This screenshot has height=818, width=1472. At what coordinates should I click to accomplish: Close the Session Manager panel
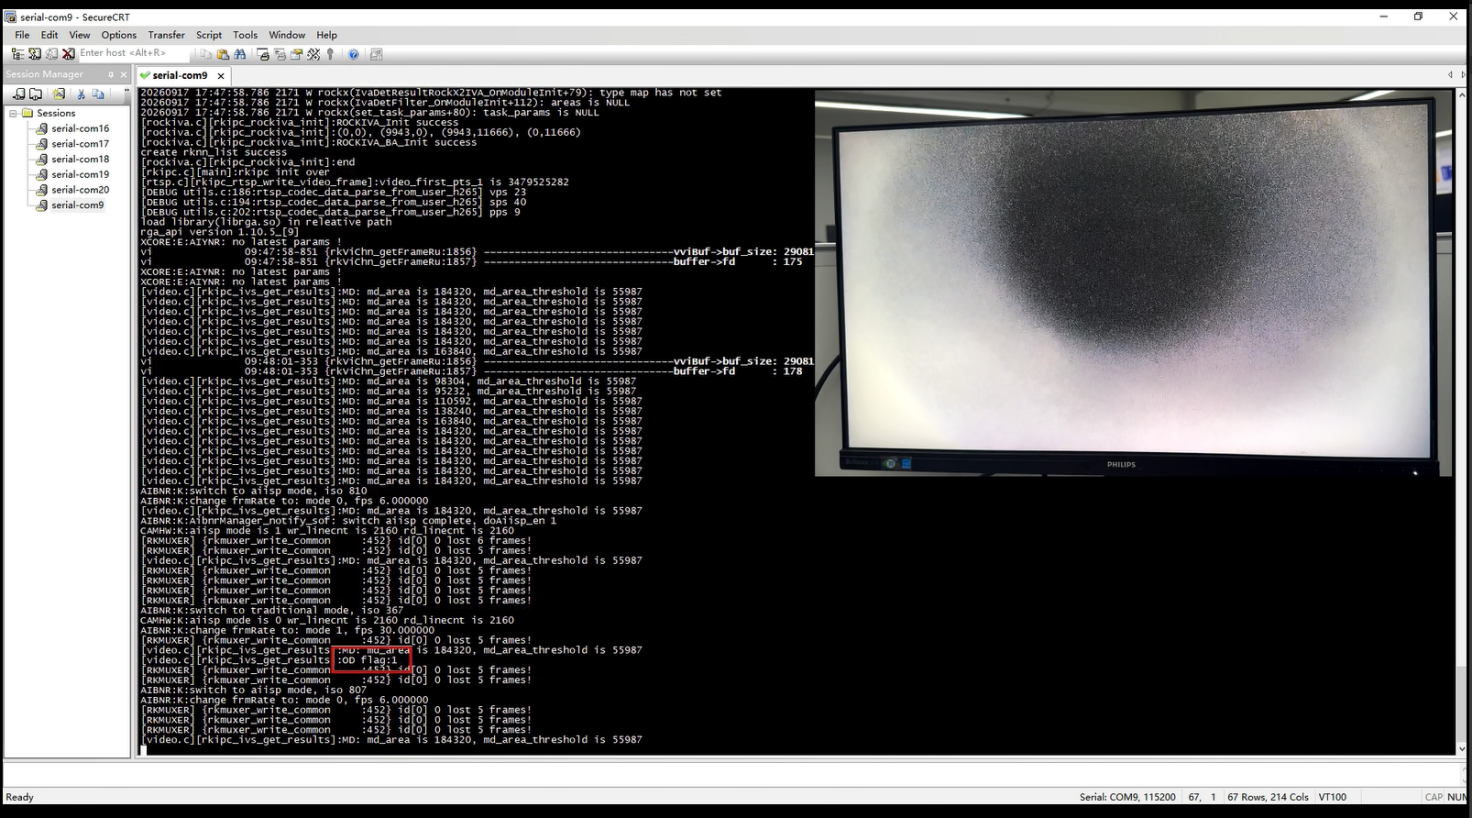124,74
